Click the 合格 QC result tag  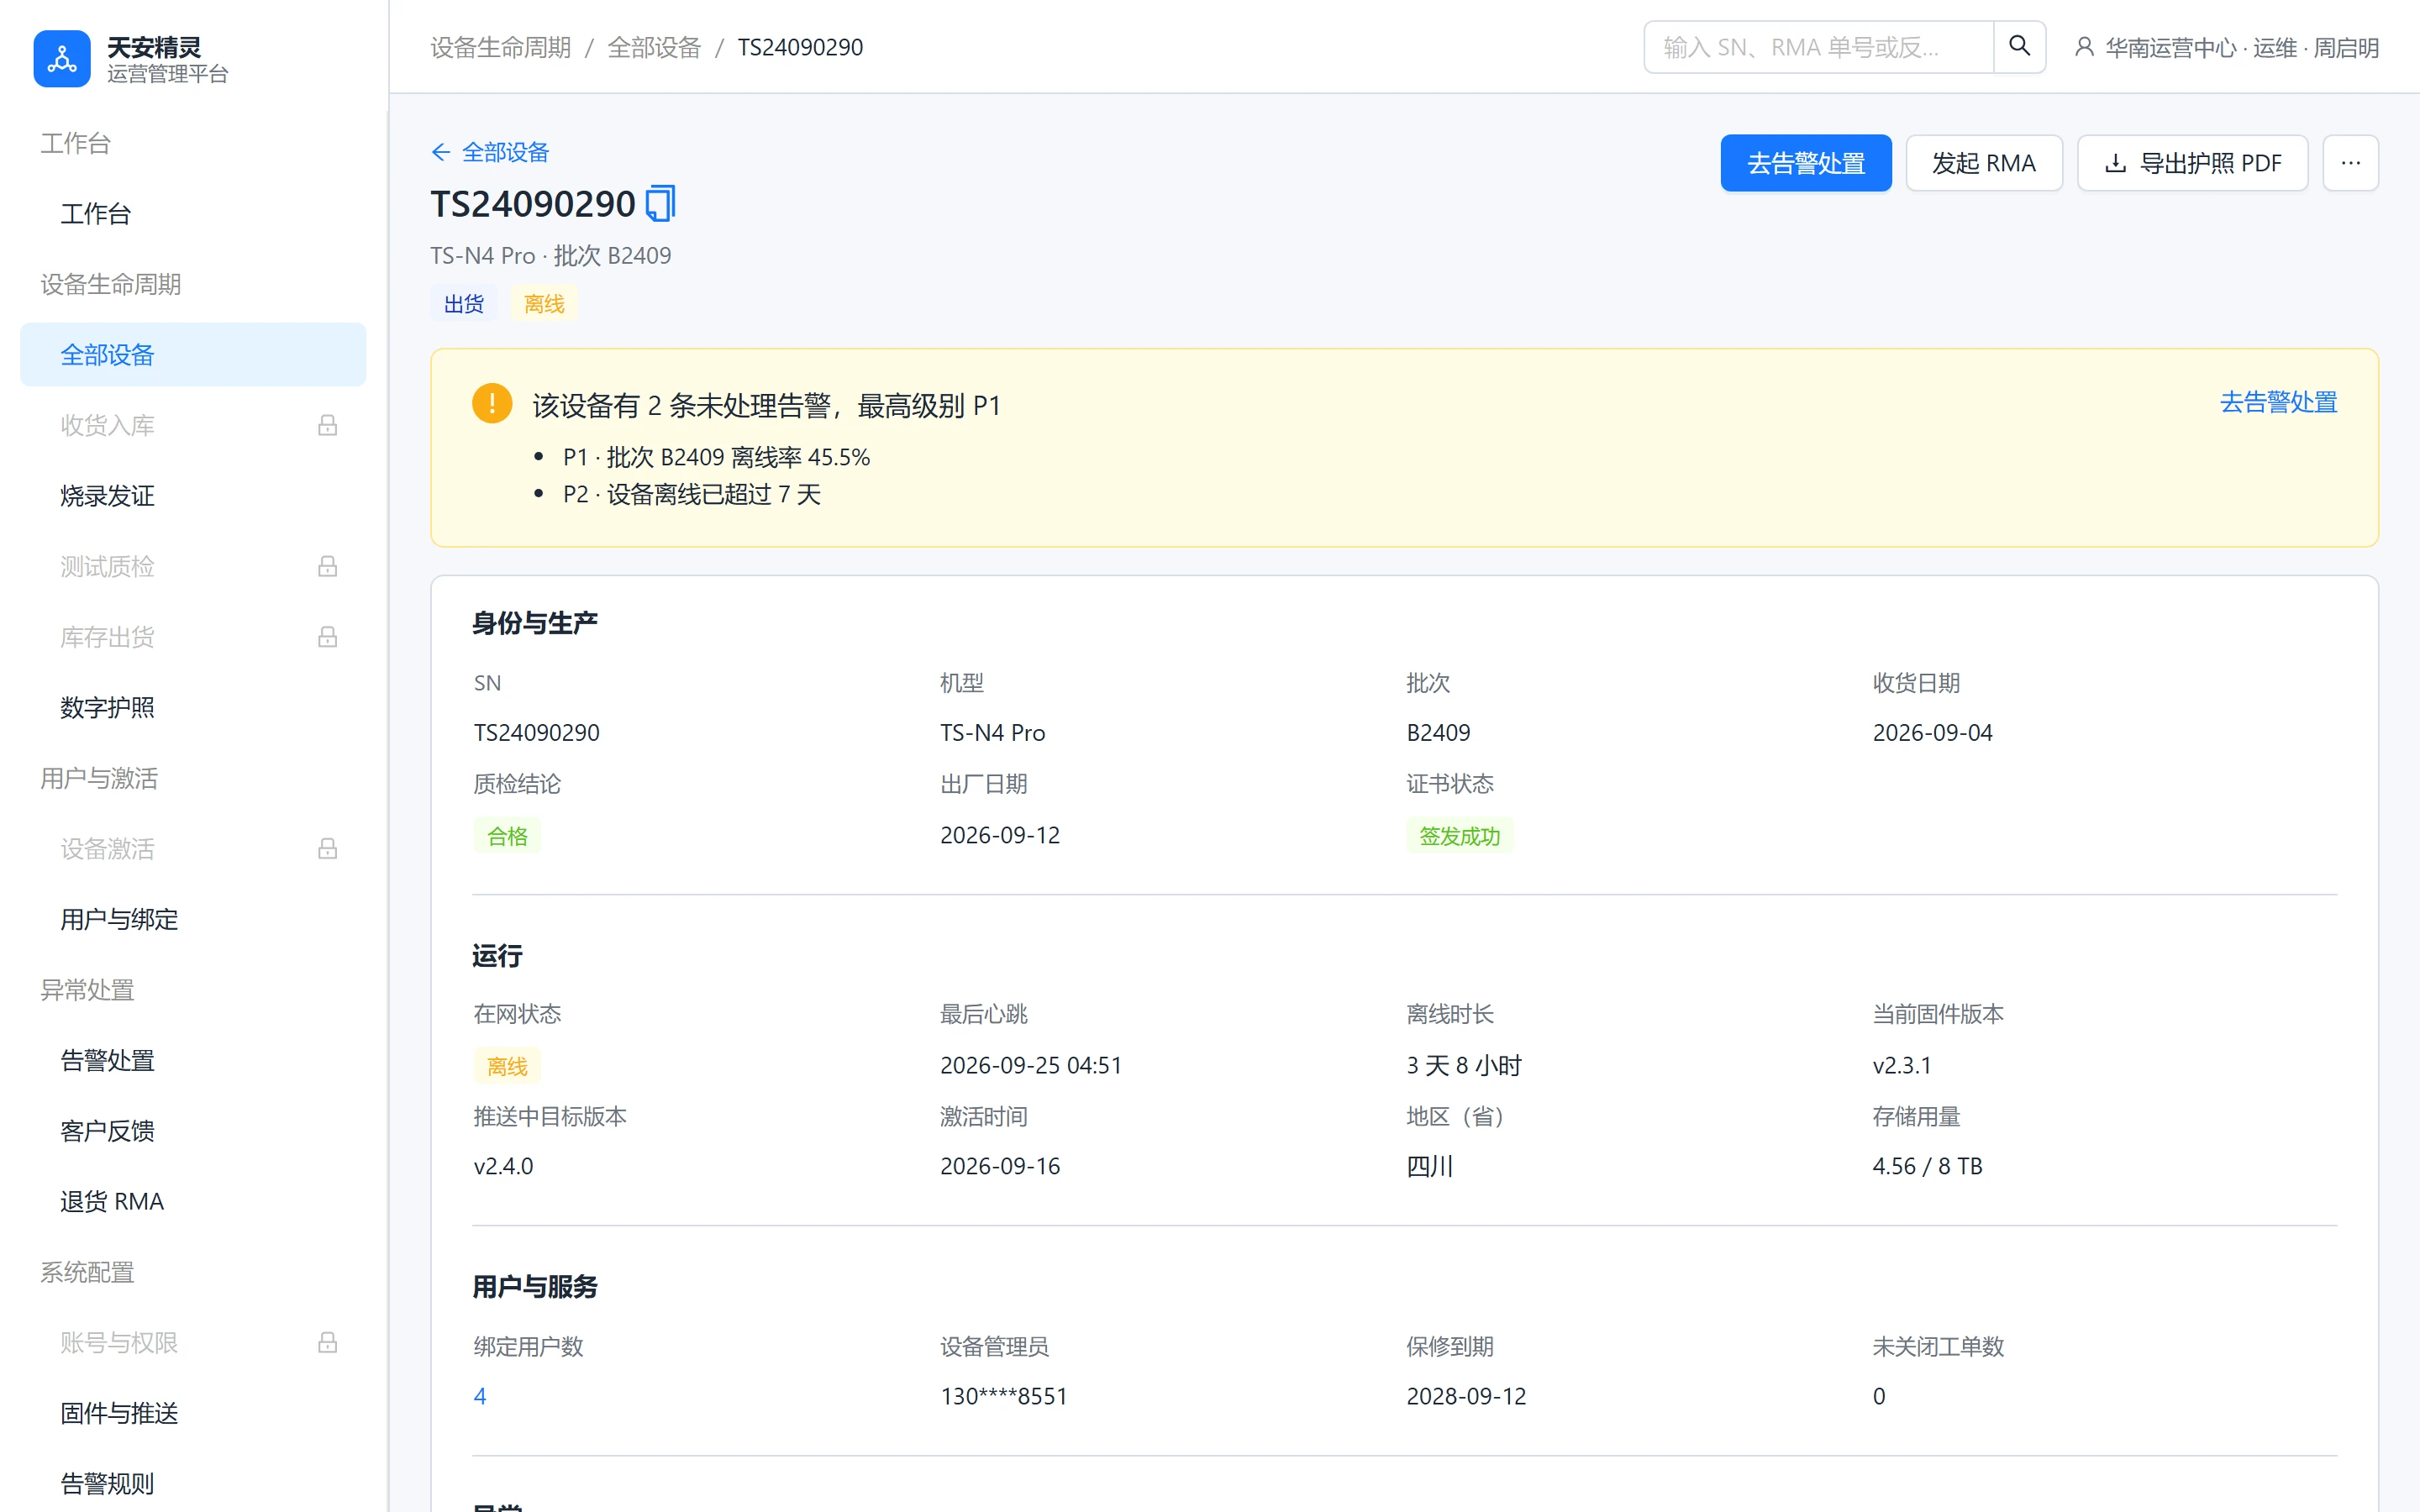click(507, 836)
